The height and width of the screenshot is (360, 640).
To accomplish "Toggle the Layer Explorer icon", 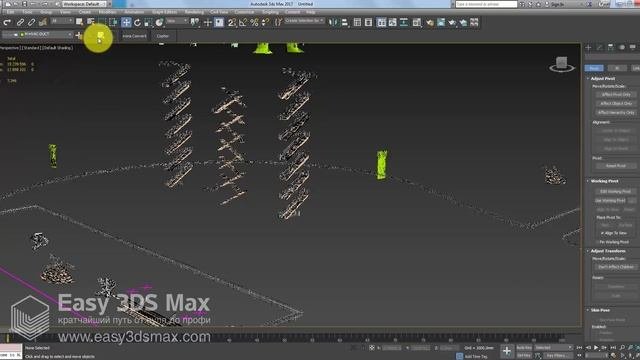I will click(369, 22).
